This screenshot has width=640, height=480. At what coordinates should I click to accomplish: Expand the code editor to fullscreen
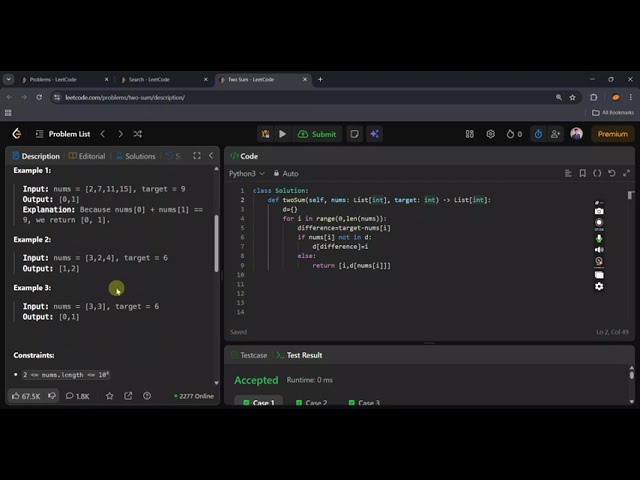click(x=627, y=173)
